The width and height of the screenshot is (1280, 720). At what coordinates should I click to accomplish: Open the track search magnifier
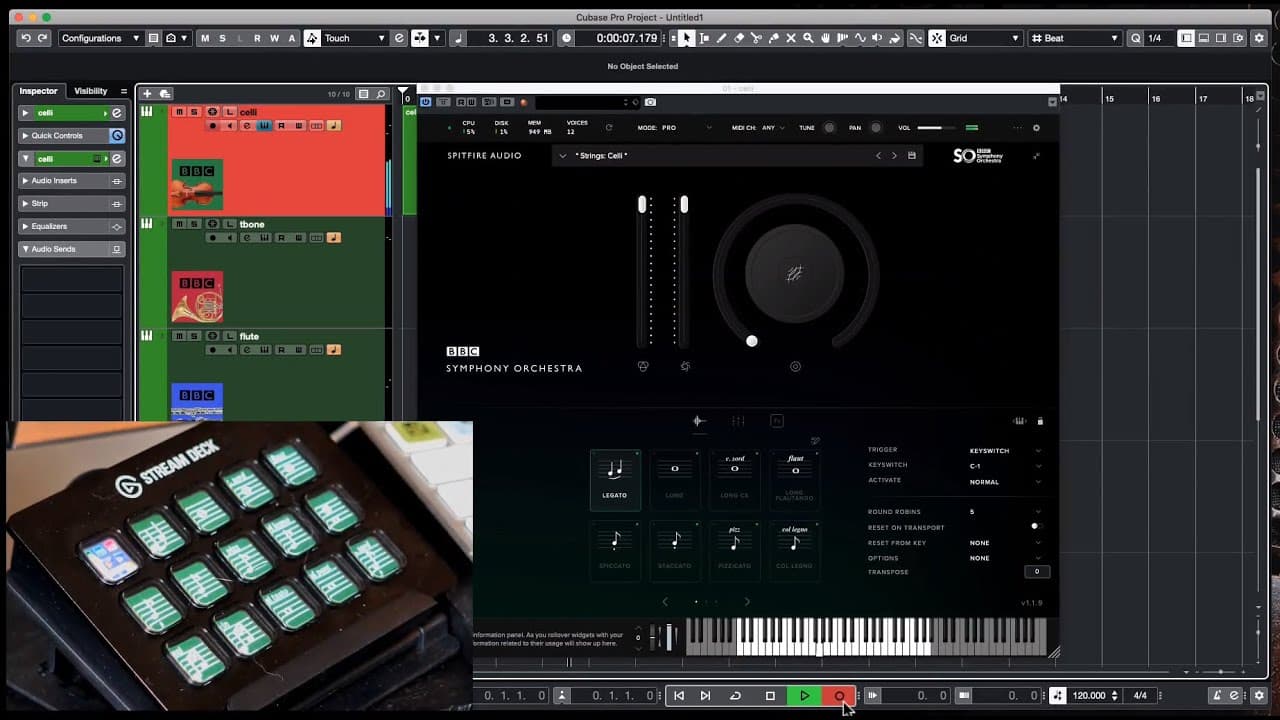tap(381, 94)
